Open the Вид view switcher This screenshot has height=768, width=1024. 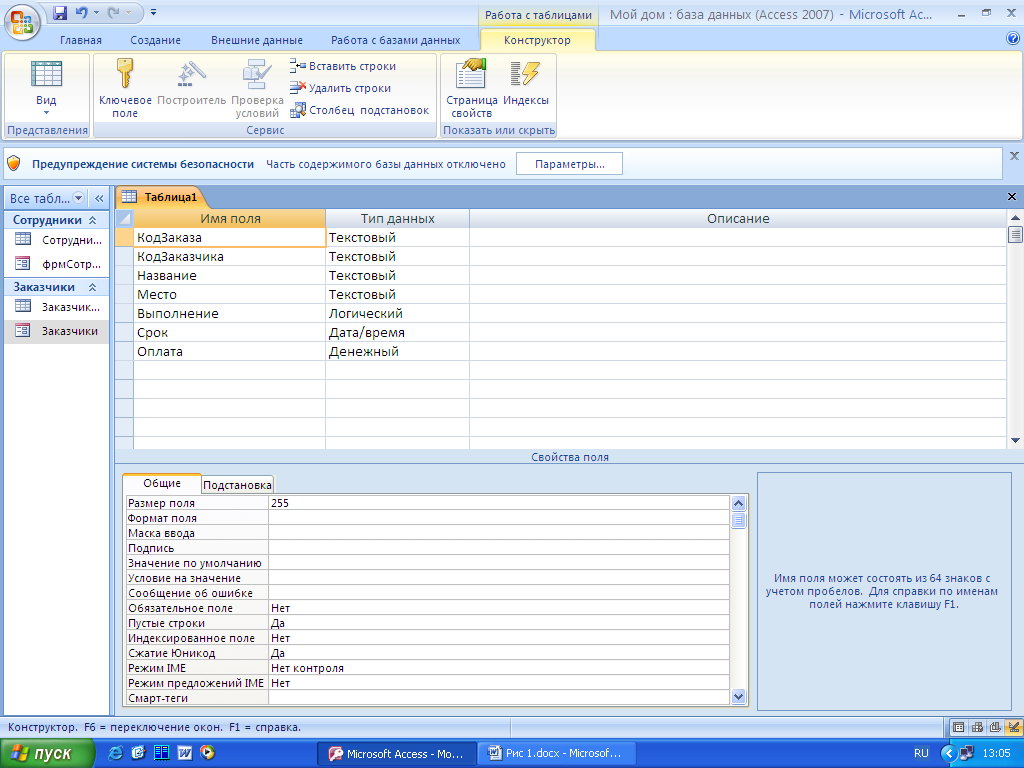click(46, 88)
